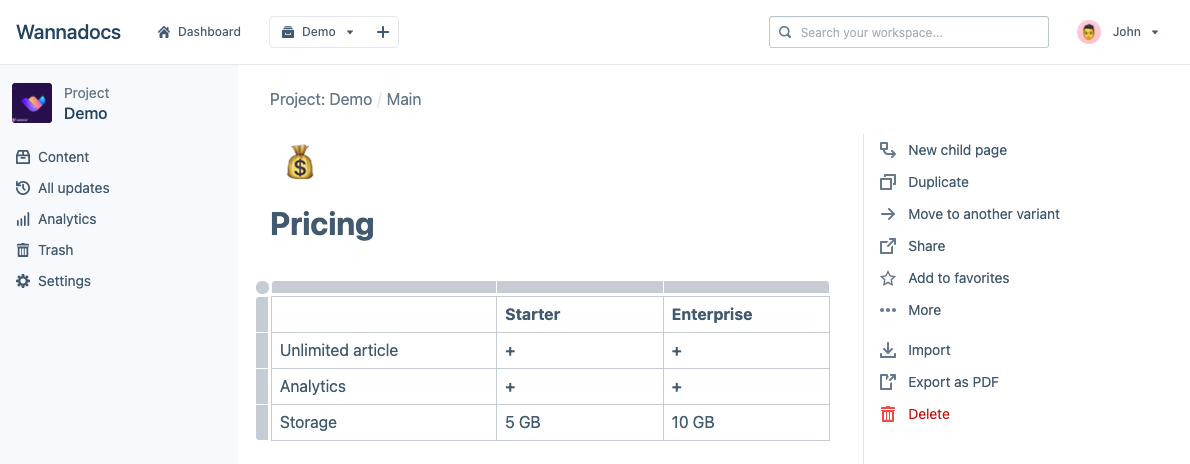Click the money bag page emoji

[x=300, y=163]
